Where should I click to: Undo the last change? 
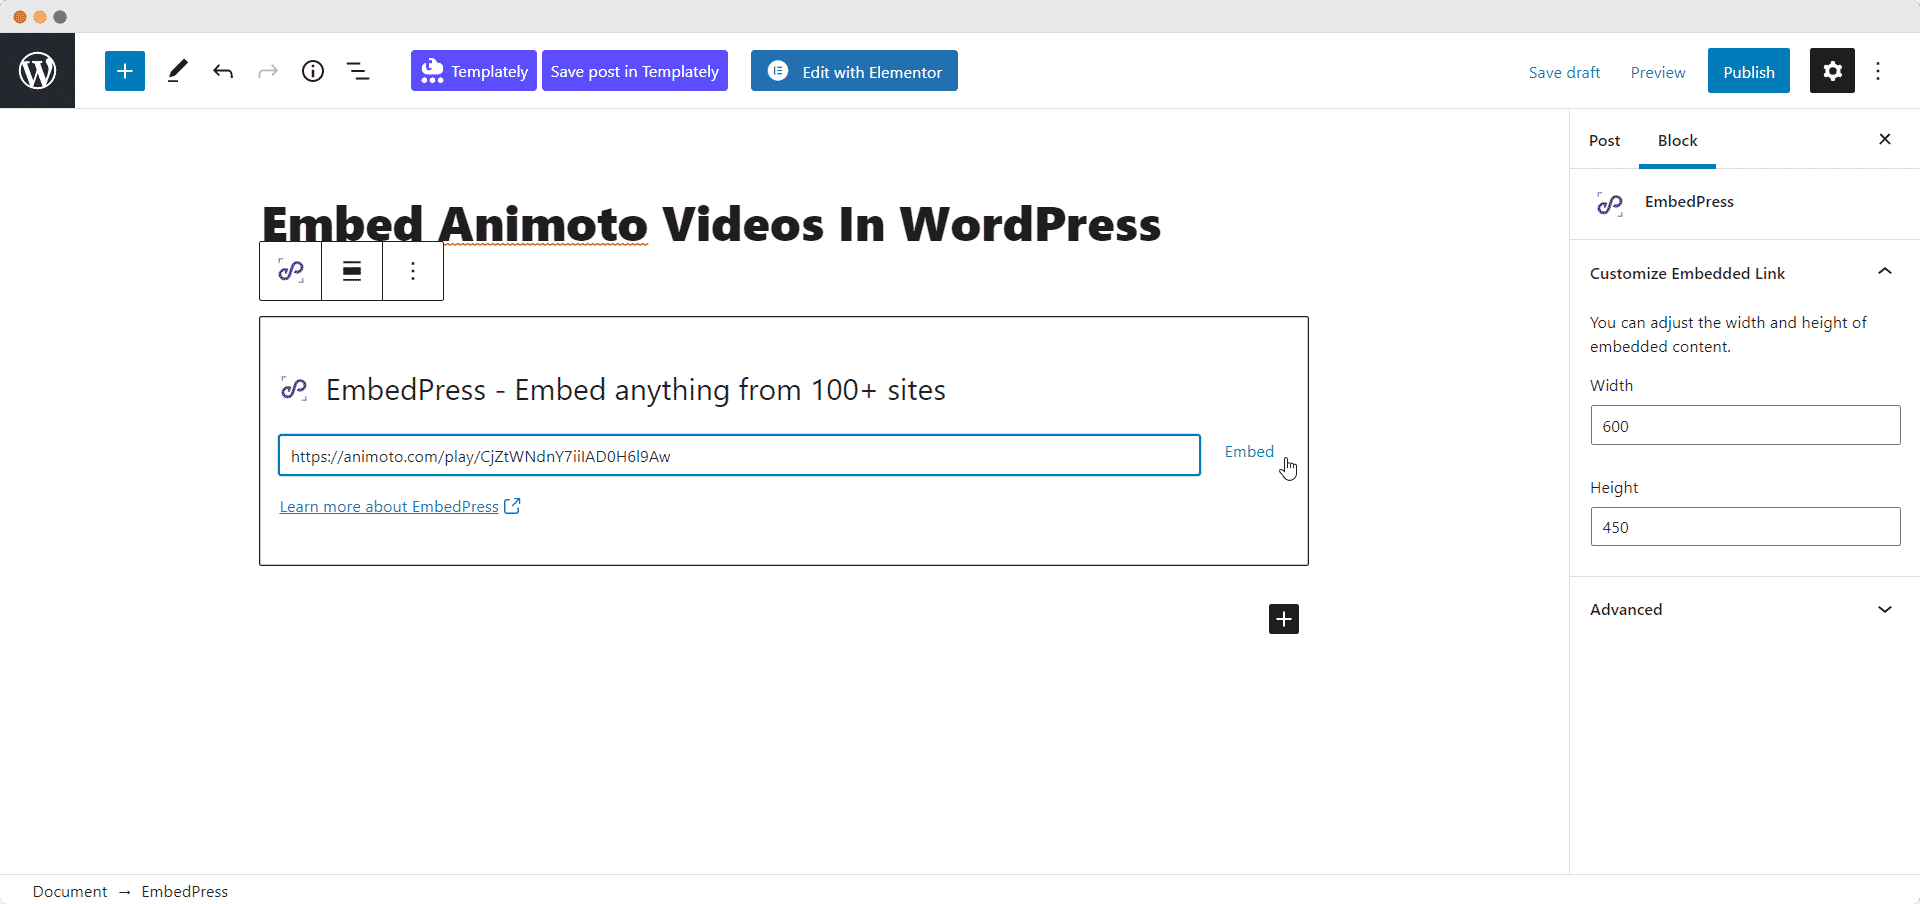click(x=223, y=71)
